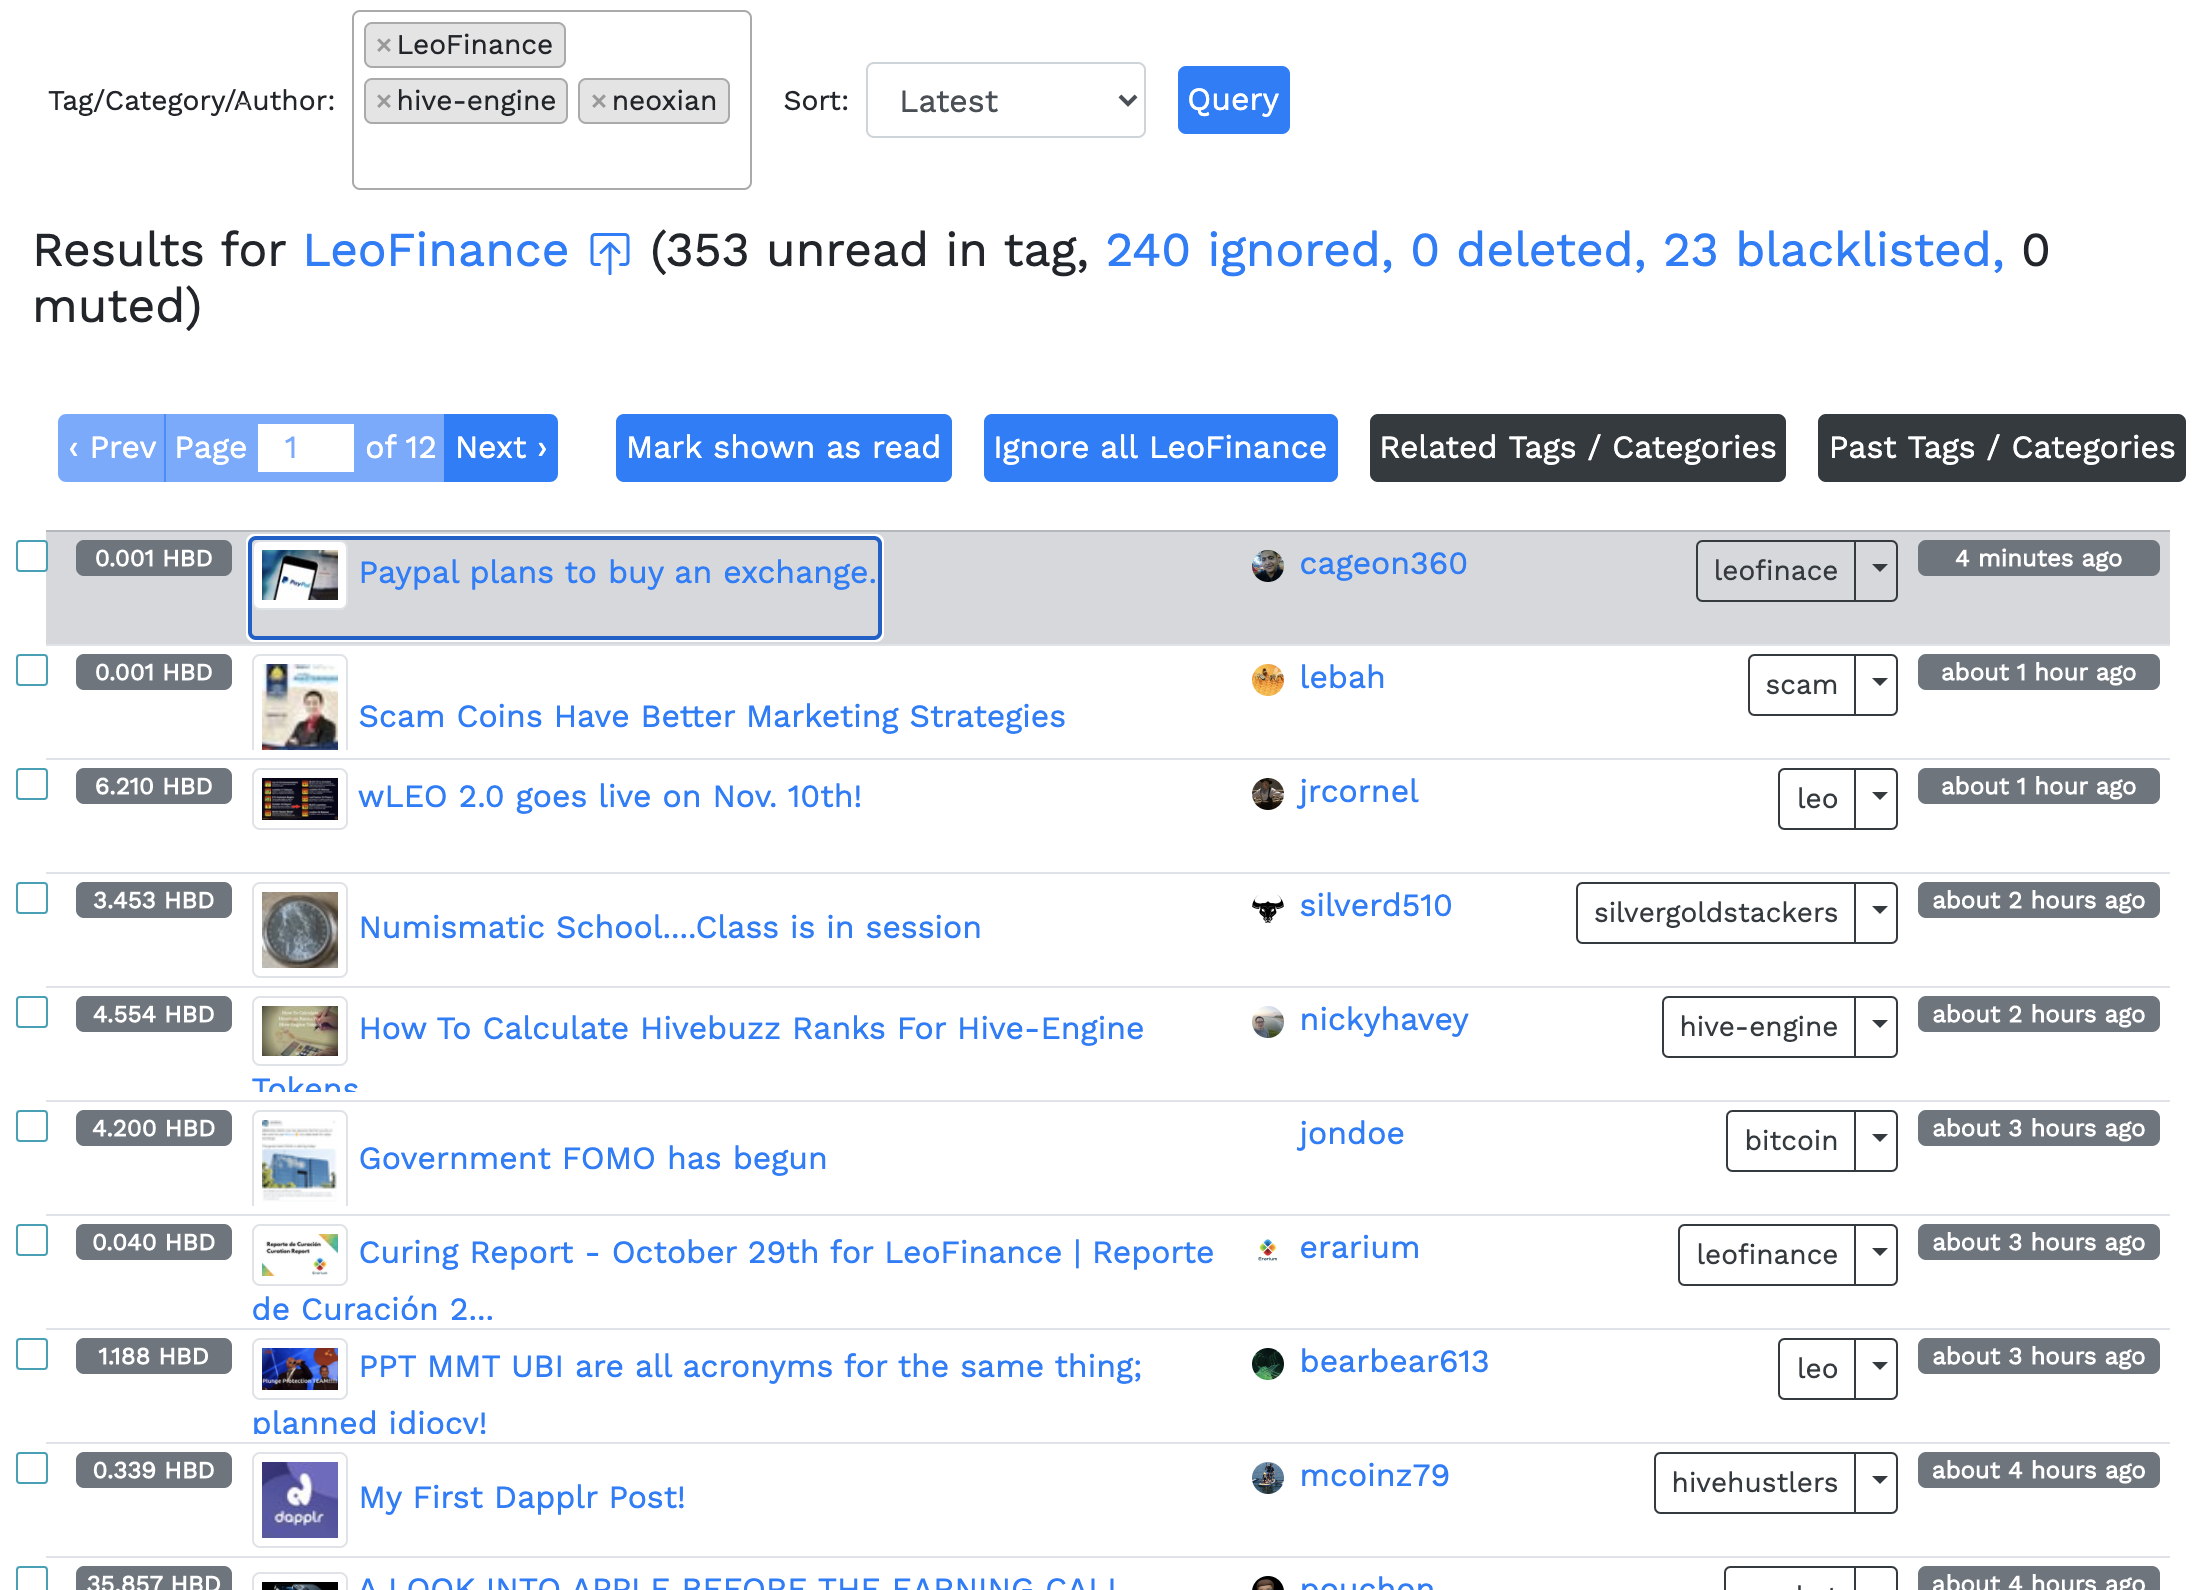Click bearbear613 avatar icon
Screen dimensions: 2210x1590
(1268, 1363)
